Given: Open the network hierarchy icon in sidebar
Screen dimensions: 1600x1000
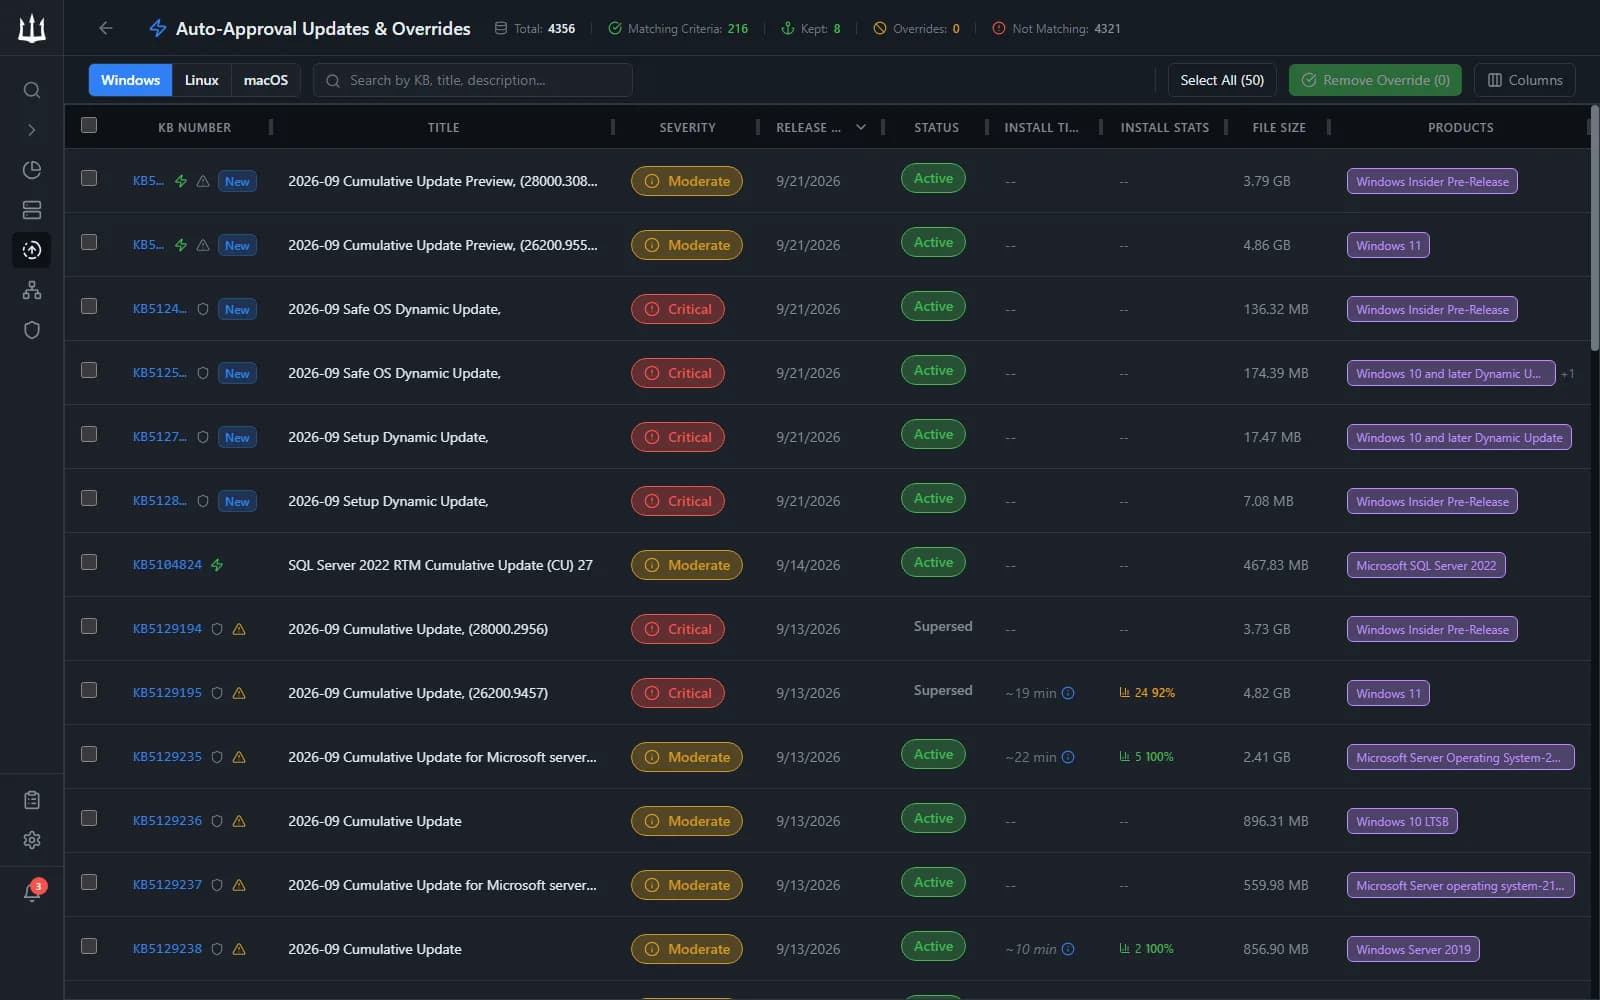Looking at the screenshot, I should pyautogui.click(x=32, y=290).
